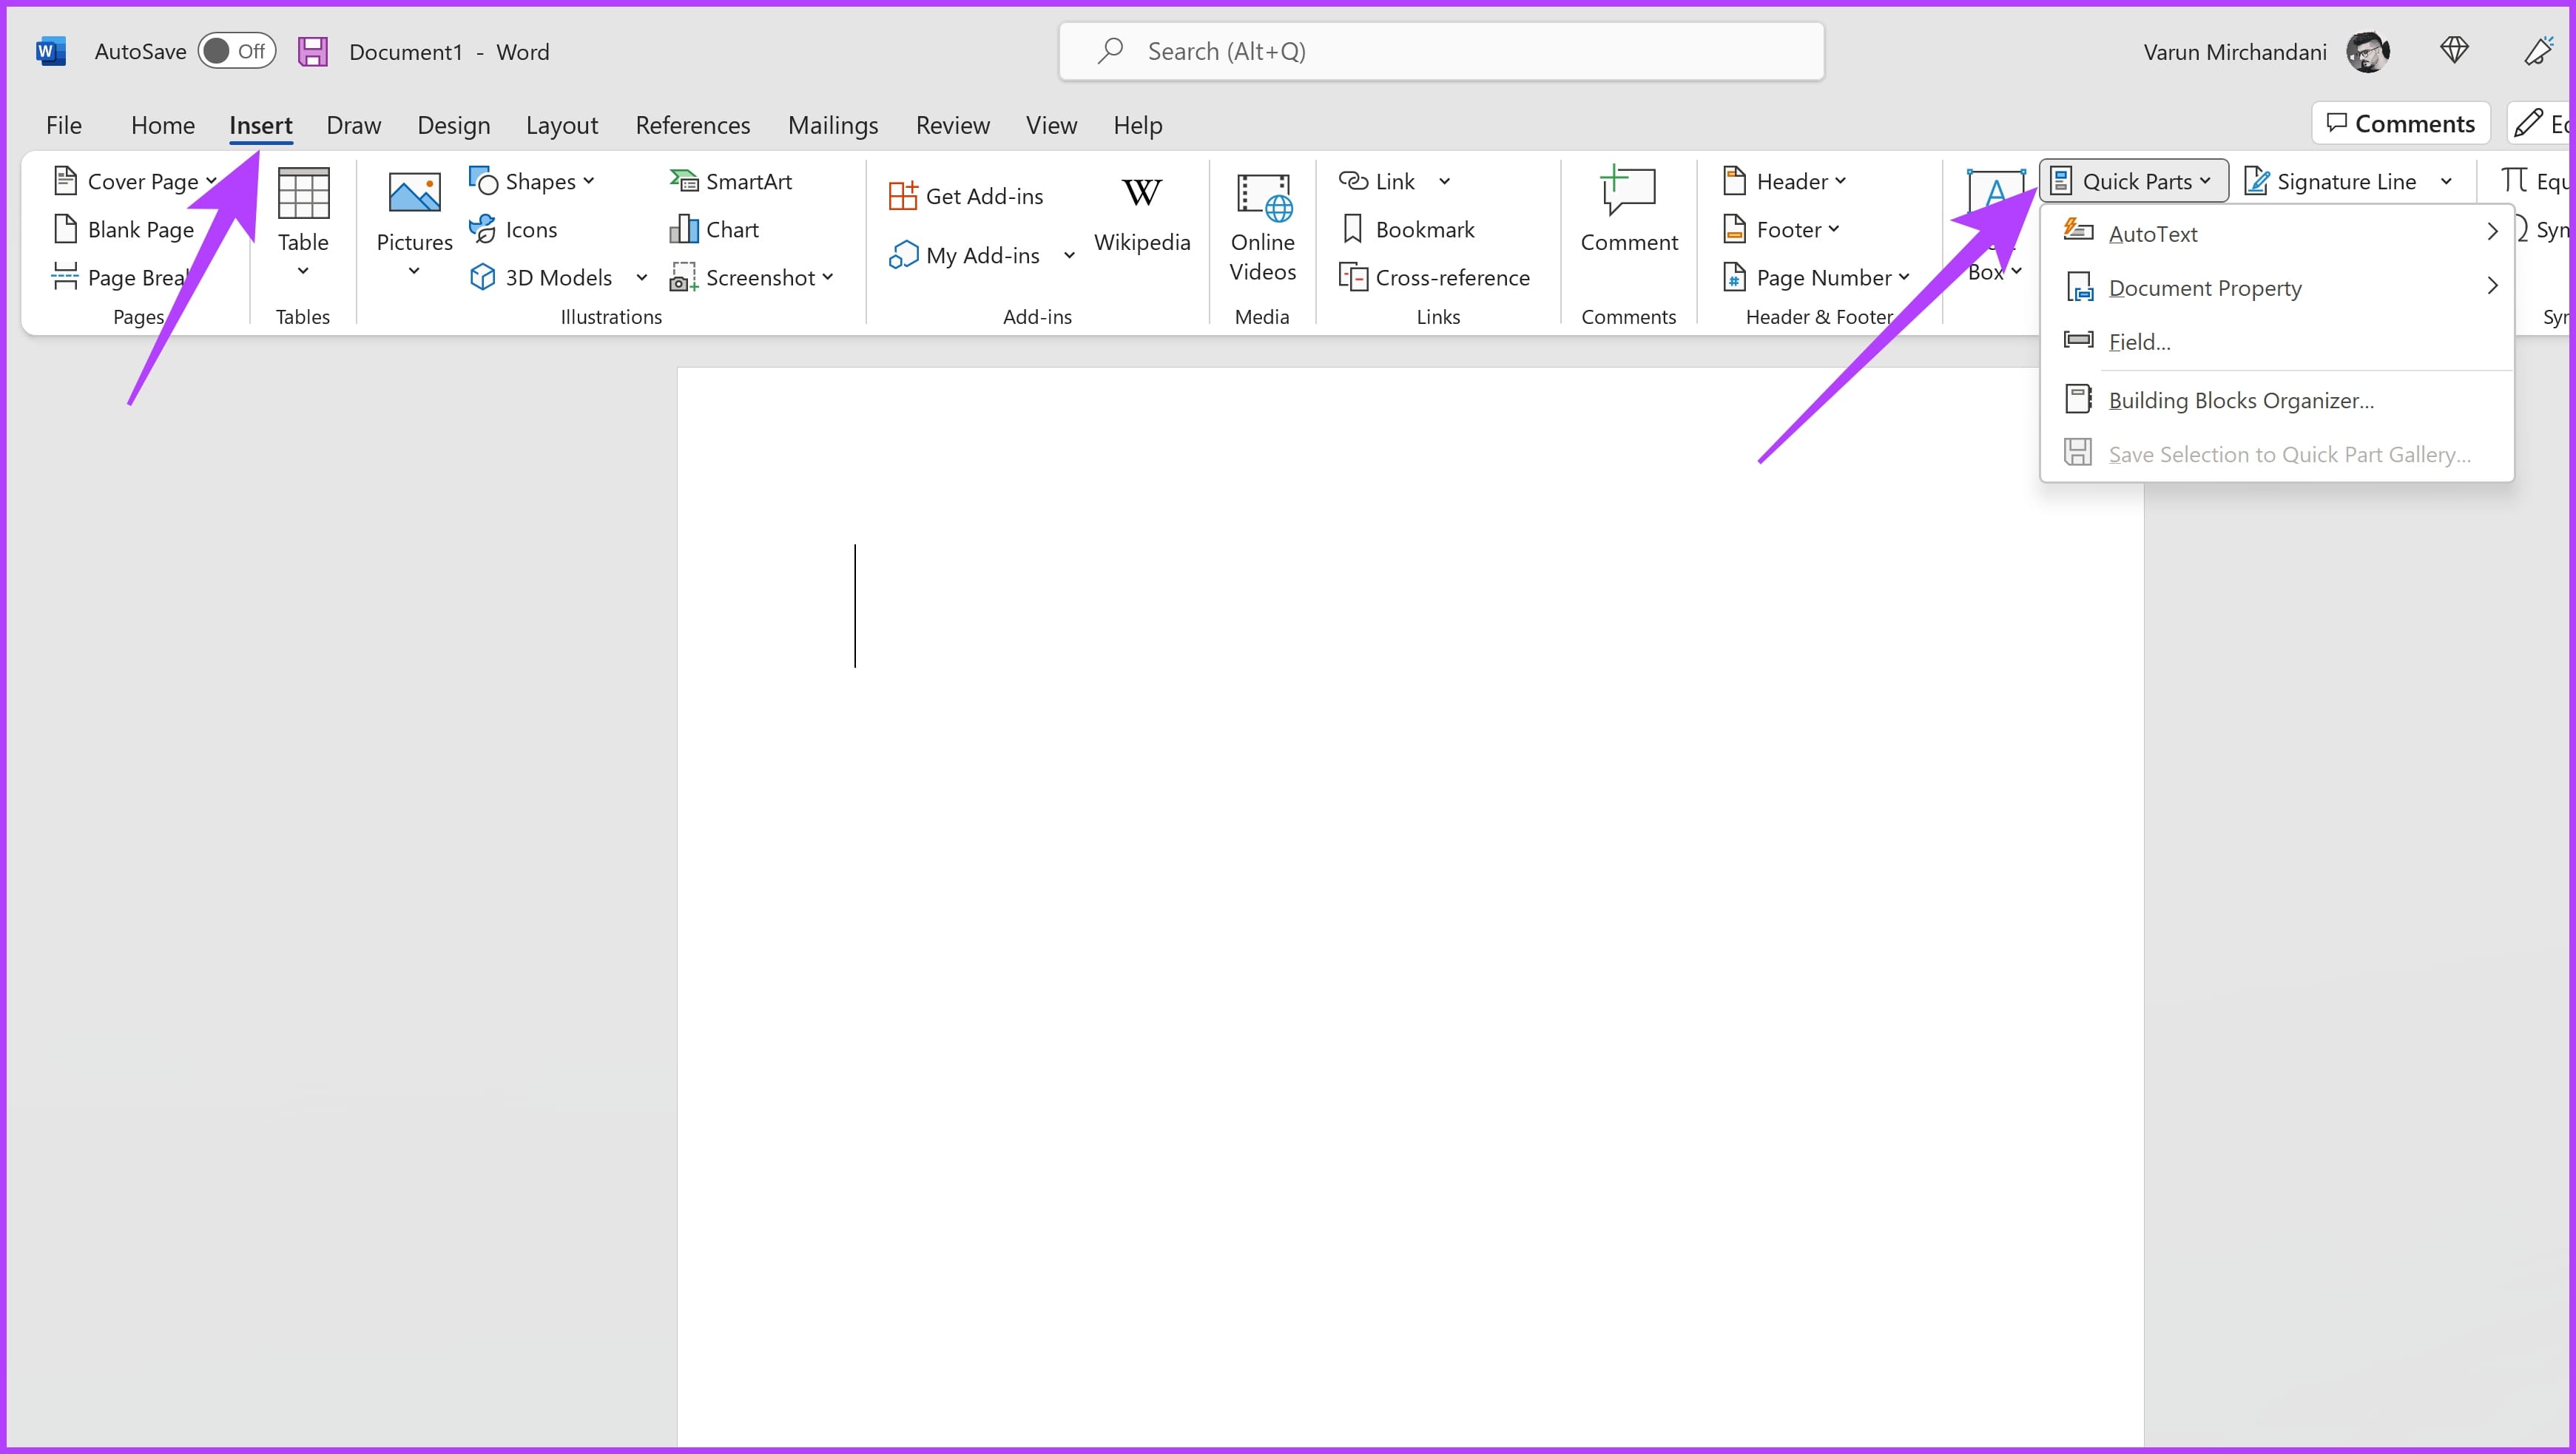This screenshot has height=1454, width=2576.
Task: Add a Bookmark link
Action: 1409,229
